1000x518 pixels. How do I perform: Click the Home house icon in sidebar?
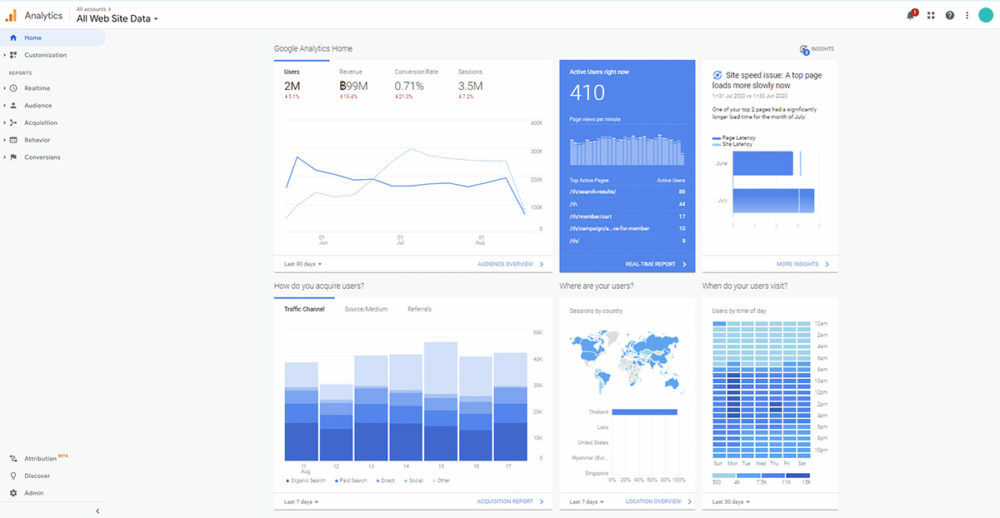13,38
